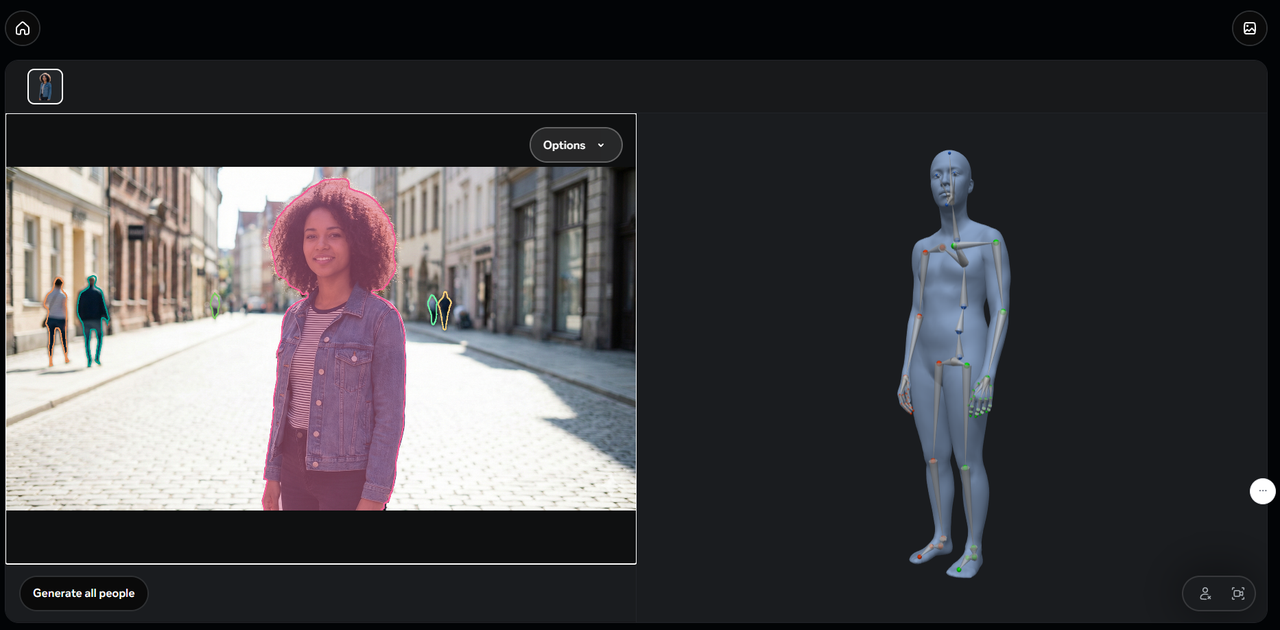Select the remove person tool
Viewport: 1280px width, 630px height.
click(x=1205, y=593)
